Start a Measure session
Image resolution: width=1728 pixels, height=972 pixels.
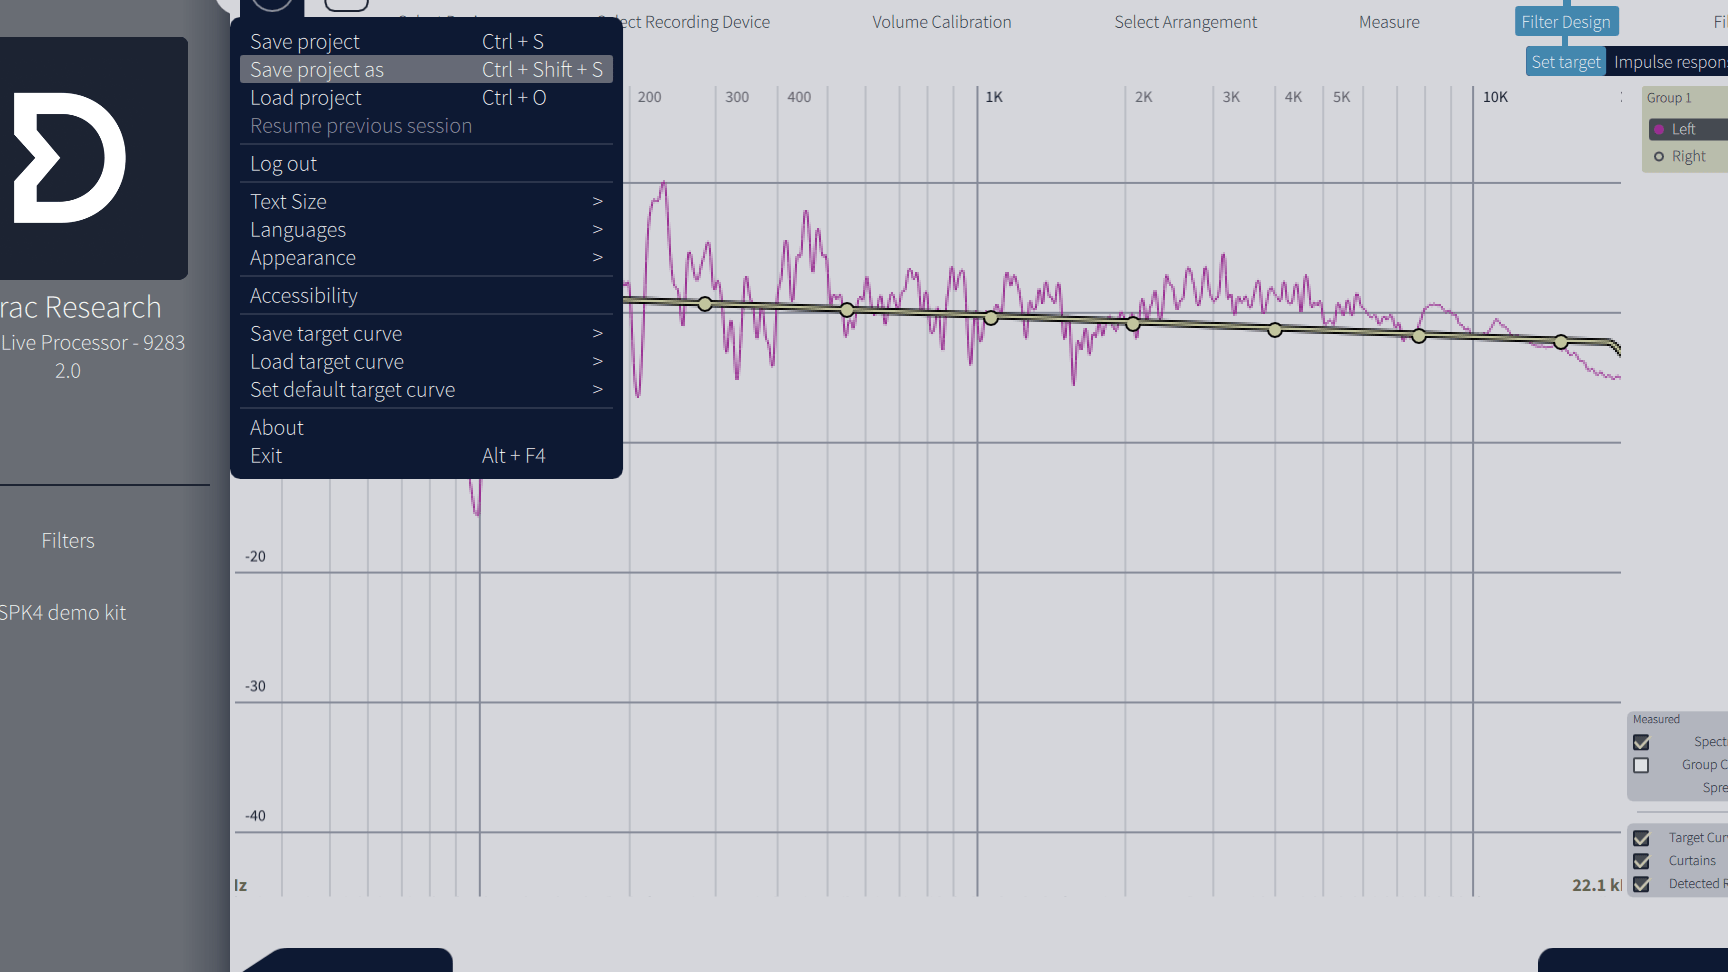(x=1389, y=21)
